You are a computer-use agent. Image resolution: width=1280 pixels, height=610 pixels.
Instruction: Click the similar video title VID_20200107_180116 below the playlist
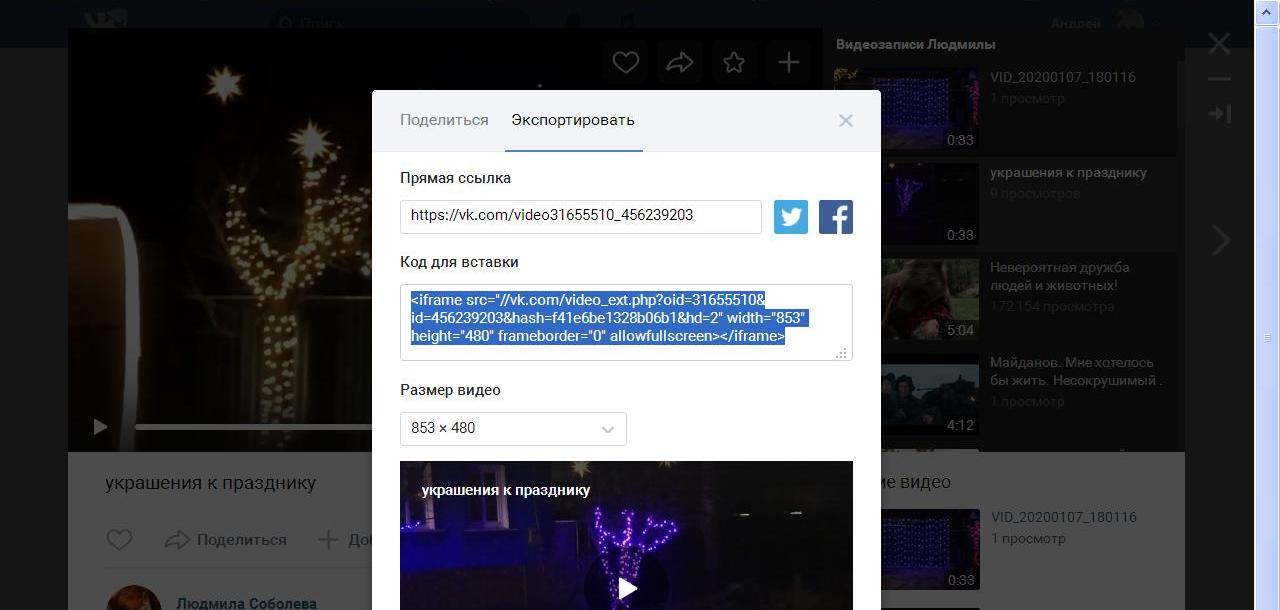[x=1064, y=517]
